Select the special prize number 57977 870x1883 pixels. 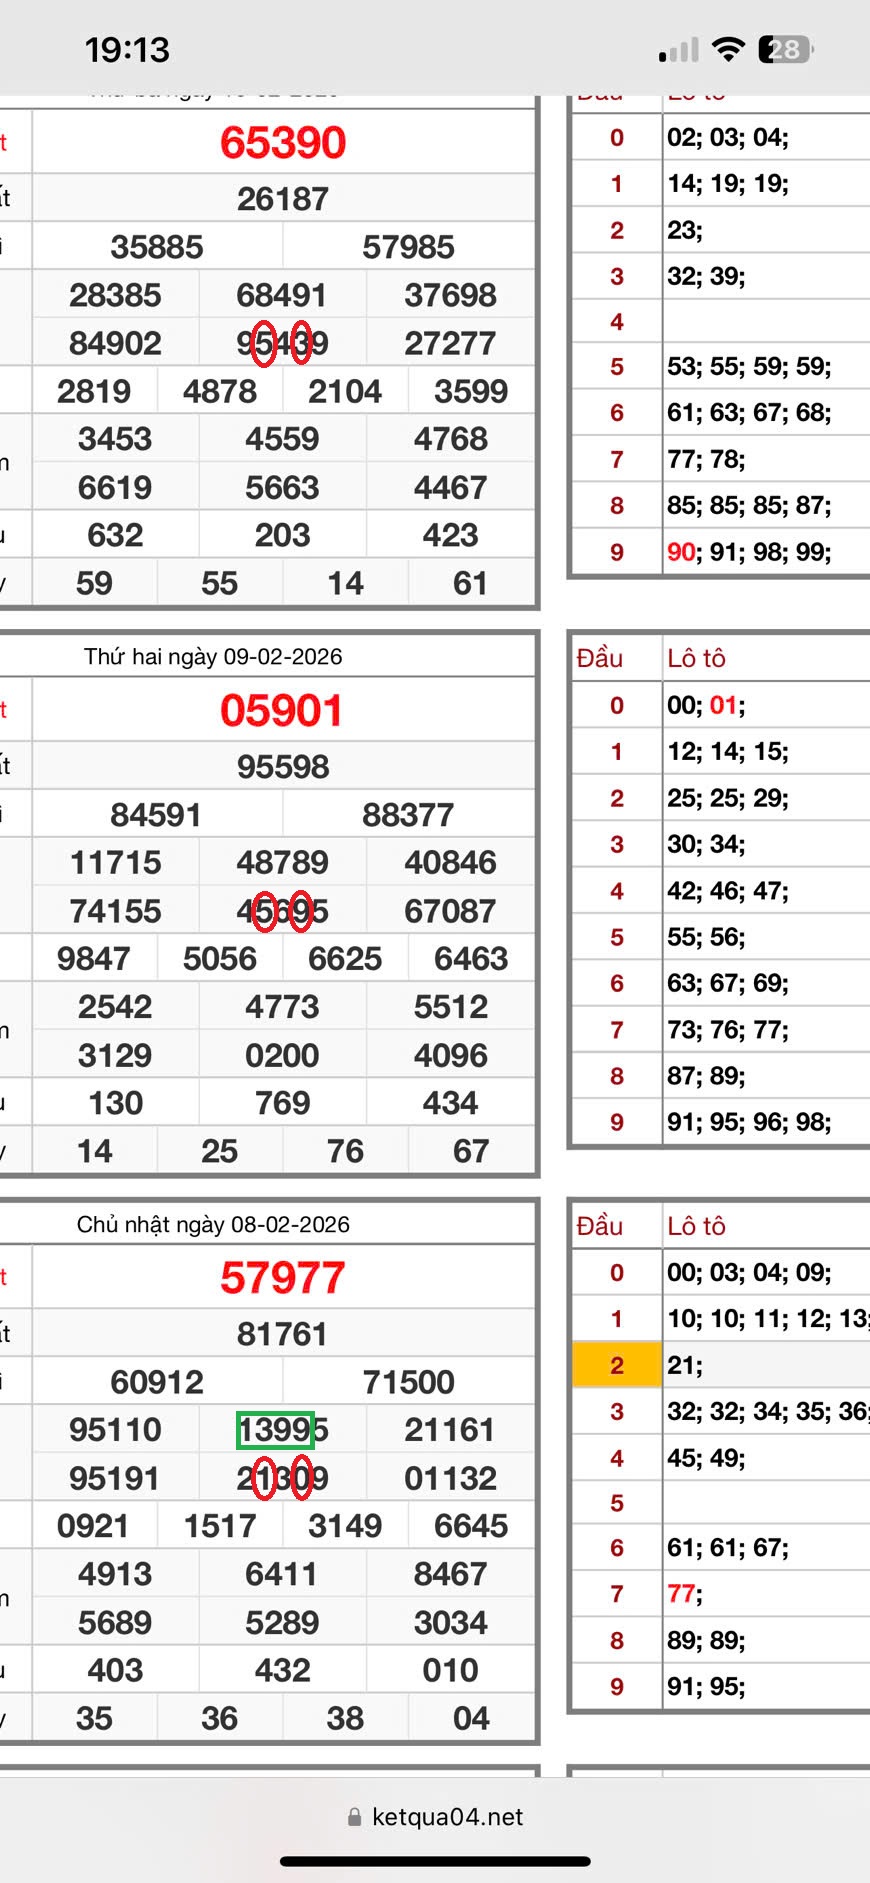[x=283, y=1278]
